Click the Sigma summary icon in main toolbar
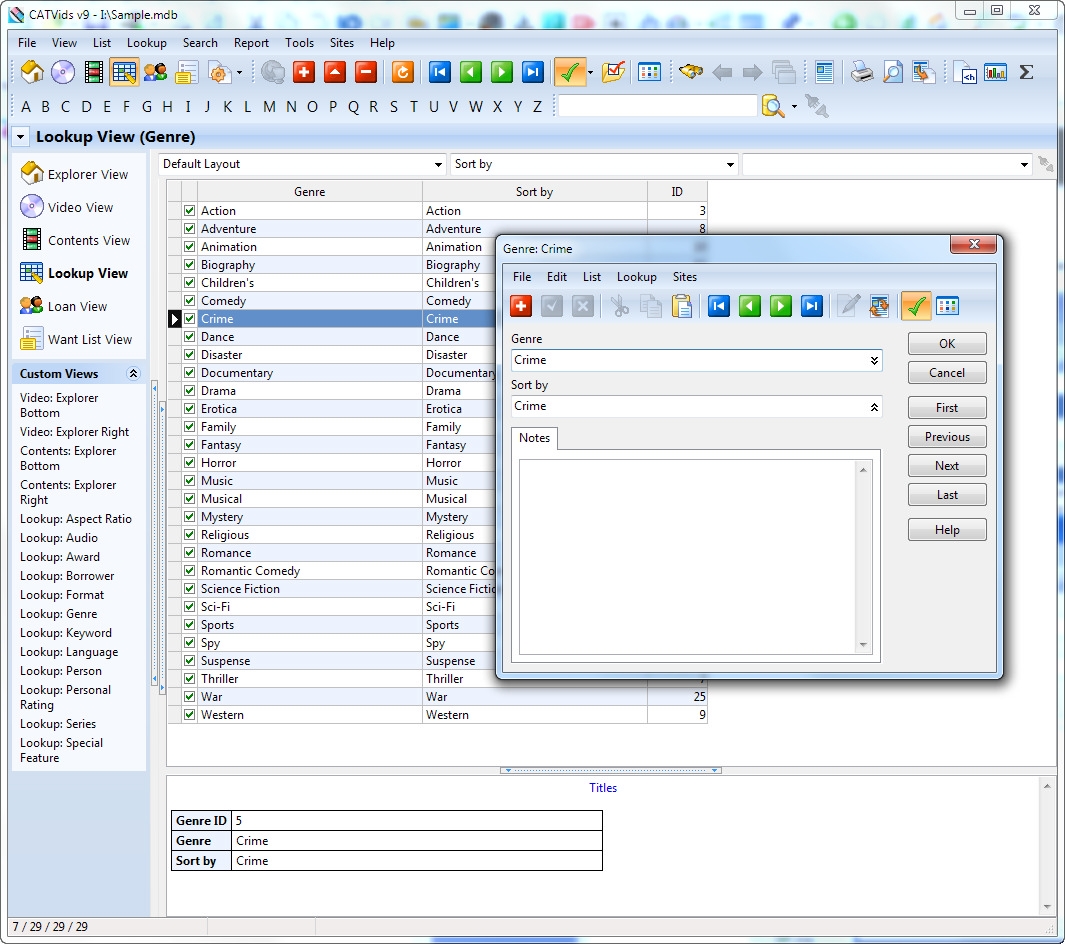Image resolution: width=1065 pixels, height=944 pixels. [1025, 72]
